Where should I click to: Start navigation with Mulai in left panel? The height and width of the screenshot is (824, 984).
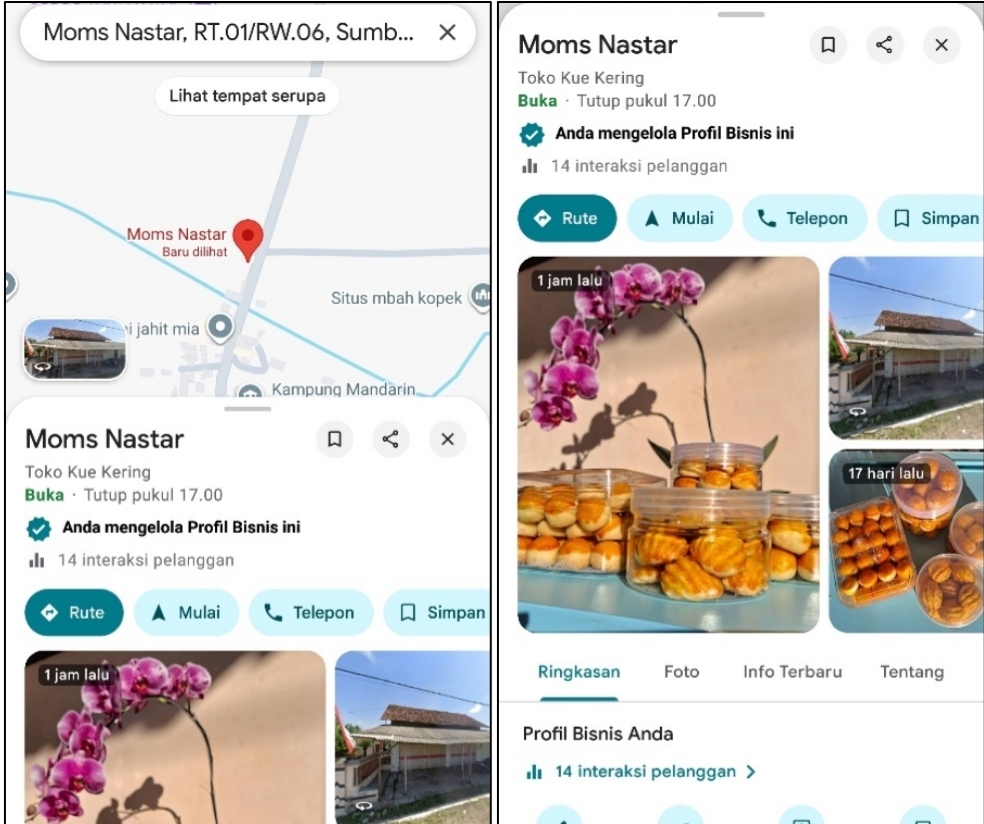(x=186, y=612)
